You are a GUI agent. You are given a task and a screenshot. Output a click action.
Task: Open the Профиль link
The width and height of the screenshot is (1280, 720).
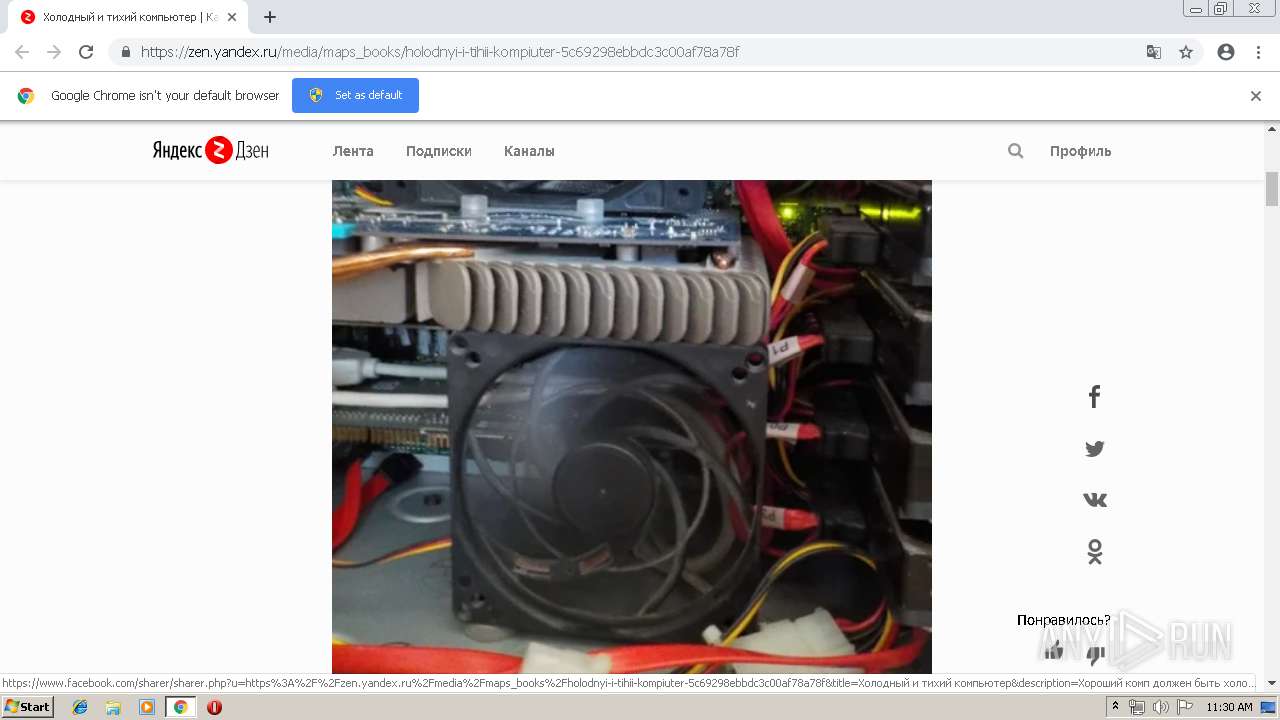pyautogui.click(x=1081, y=151)
